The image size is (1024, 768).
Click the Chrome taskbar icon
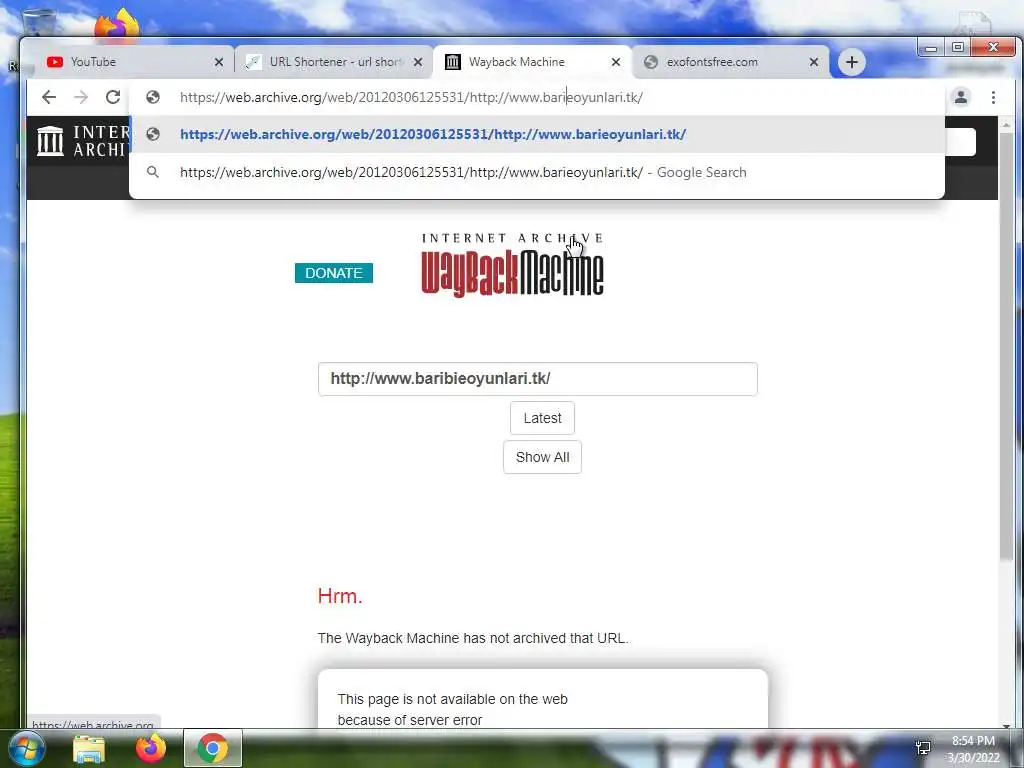point(212,748)
